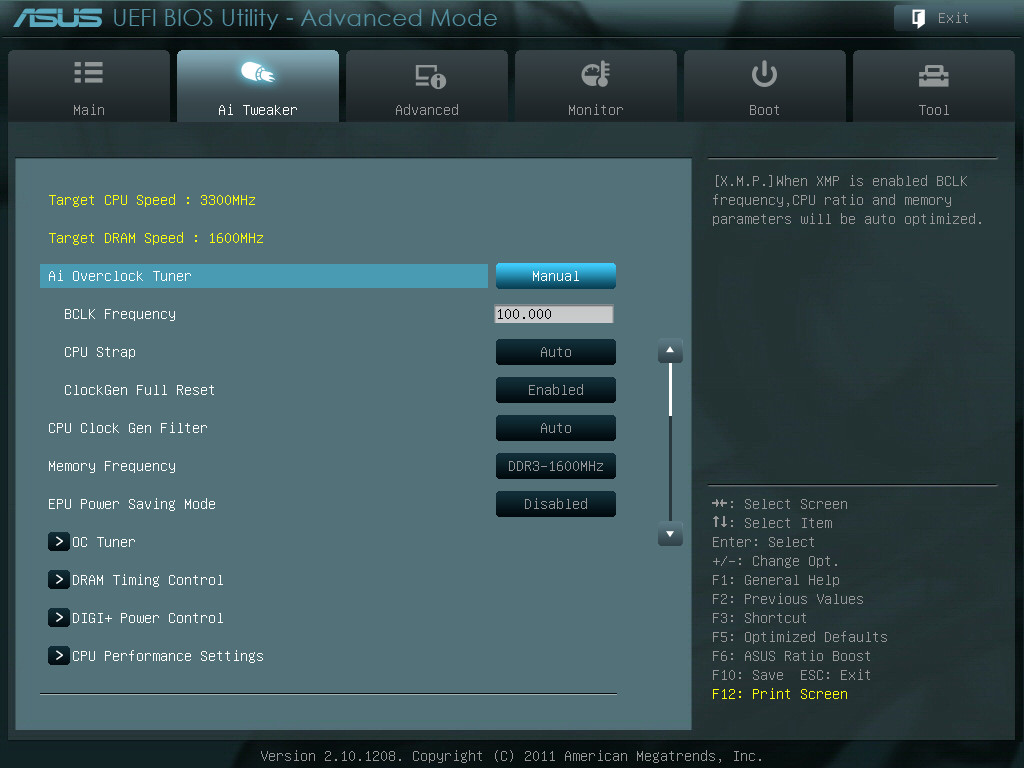The image size is (1024, 768).
Task: Expand the DIGI+ Power Control arrow
Action: [x=59, y=617]
